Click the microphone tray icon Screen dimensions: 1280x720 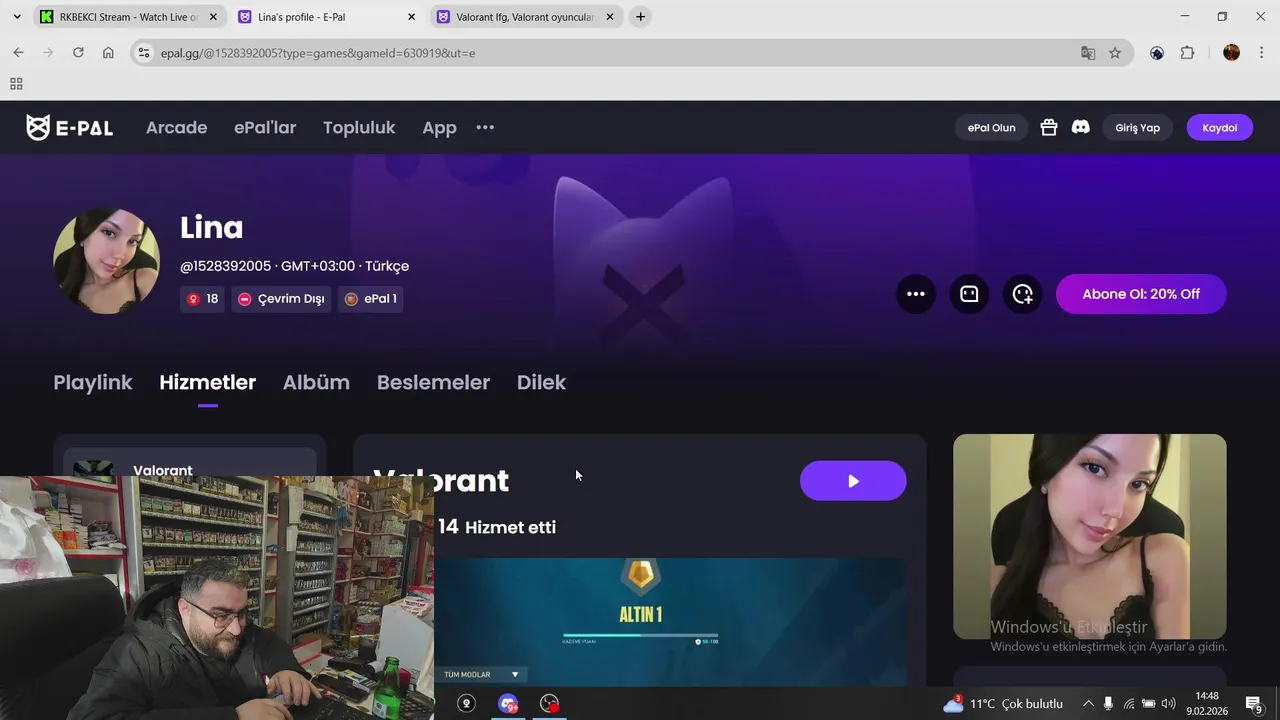[x=1108, y=704]
